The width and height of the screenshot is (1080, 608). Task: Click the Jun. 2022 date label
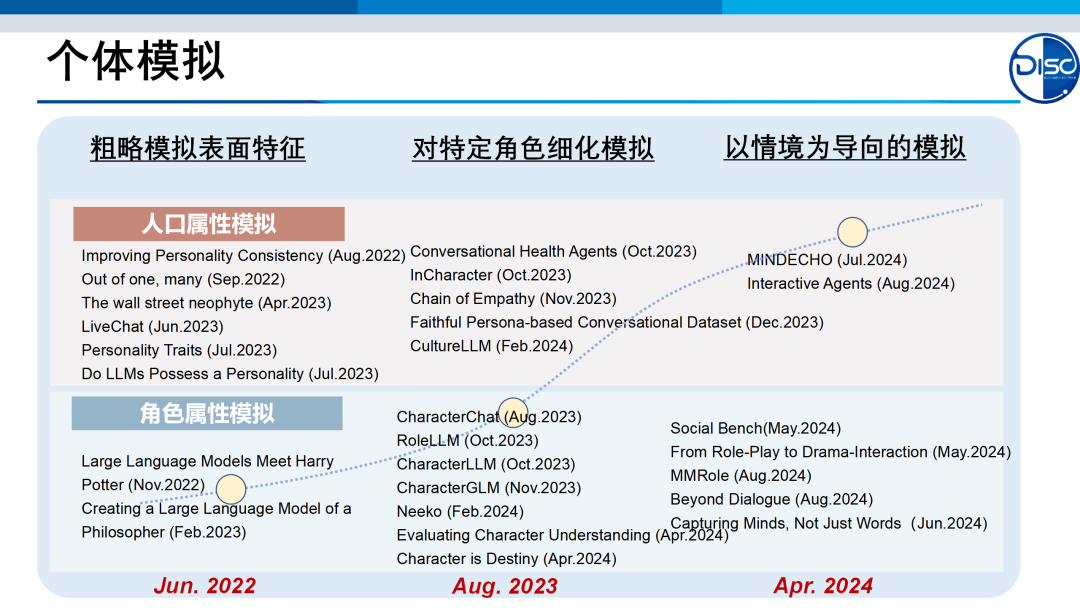[205, 586]
